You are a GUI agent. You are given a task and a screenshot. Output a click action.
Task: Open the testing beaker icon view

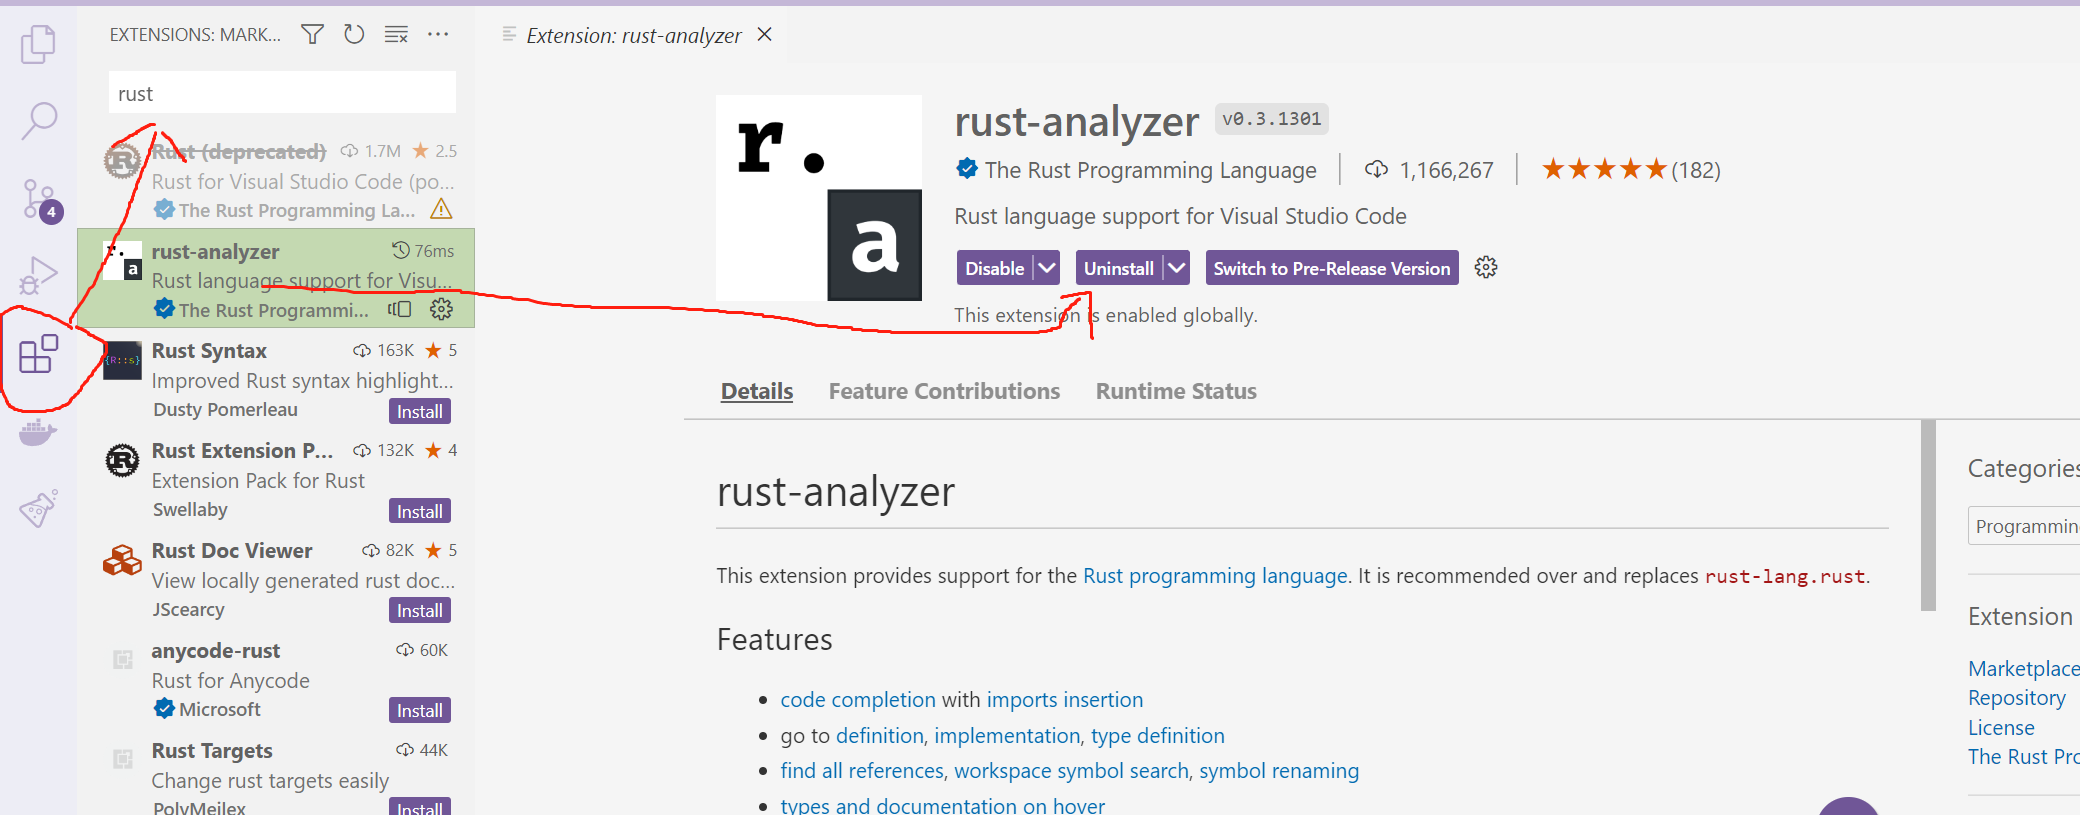[38, 508]
